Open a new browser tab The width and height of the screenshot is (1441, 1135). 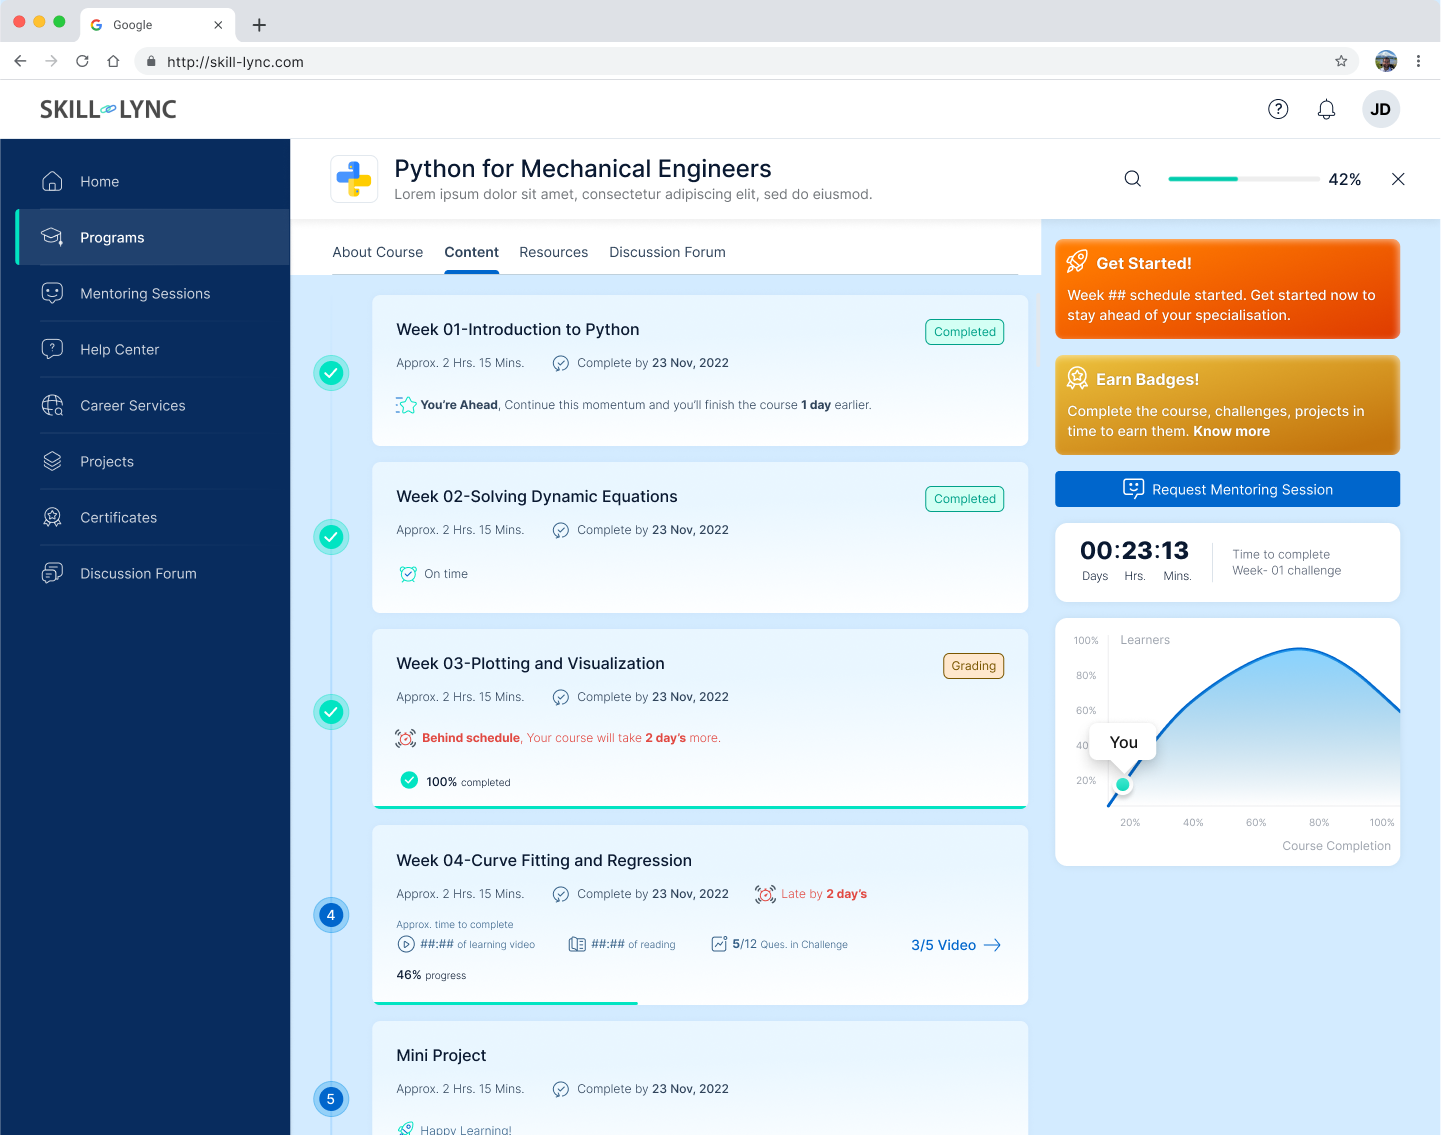pyautogui.click(x=259, y=25)
